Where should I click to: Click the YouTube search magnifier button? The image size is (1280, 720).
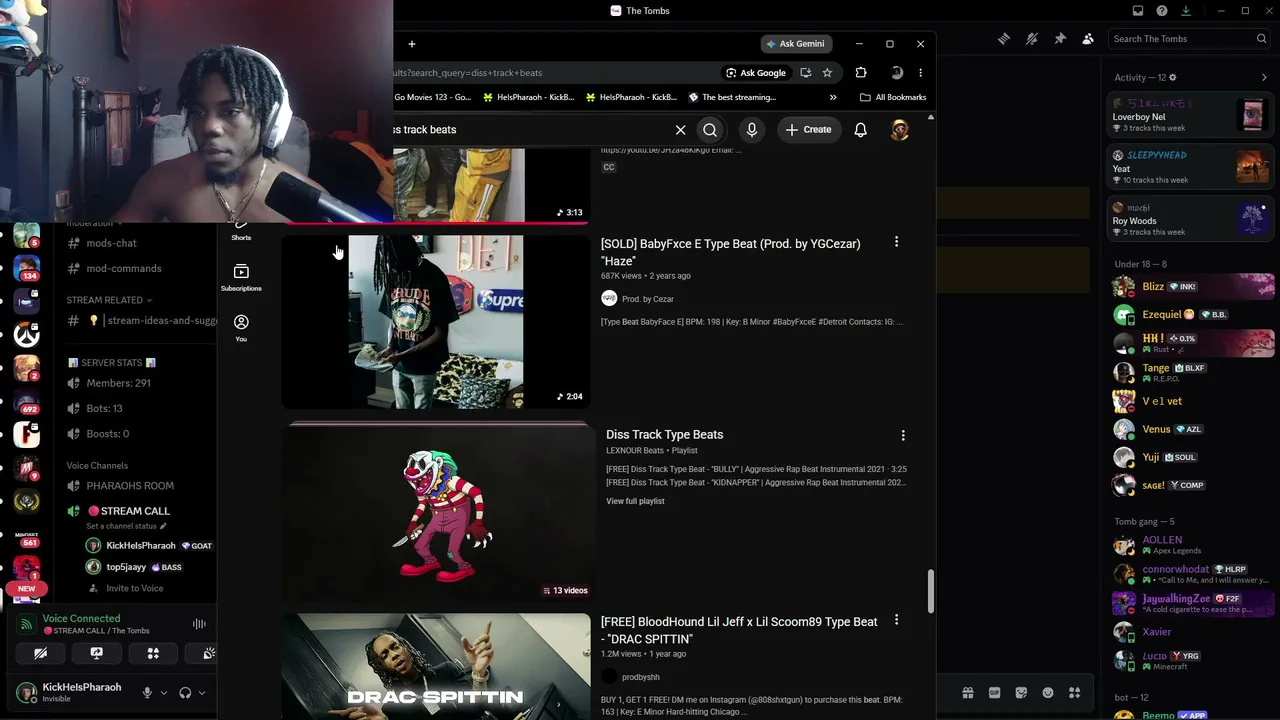tap(710, 130)
